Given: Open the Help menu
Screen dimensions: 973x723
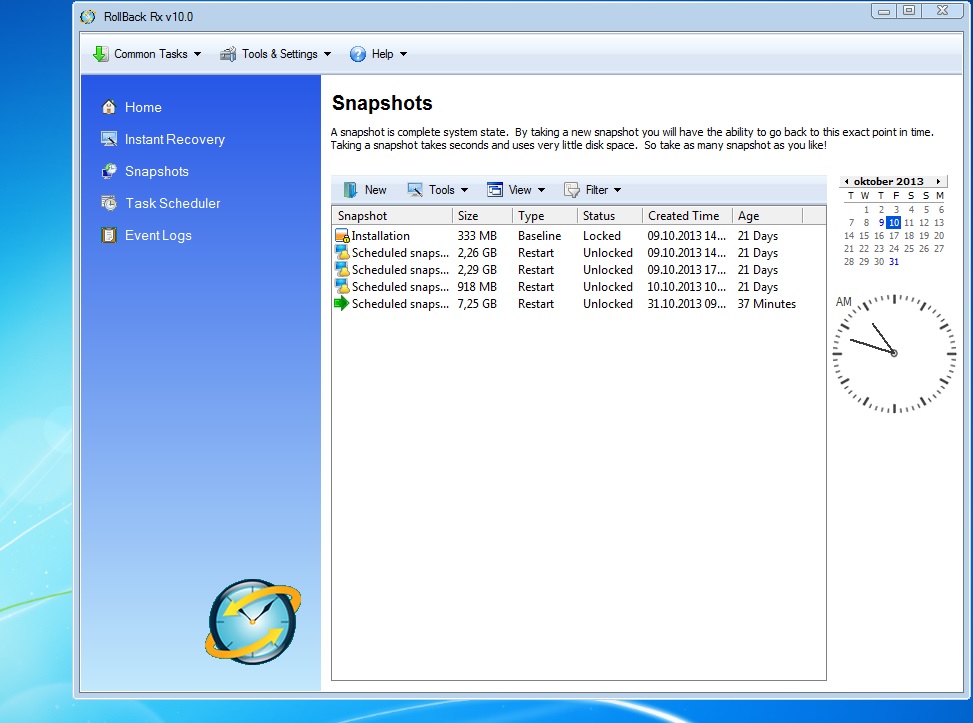Looking at the screenshot, I should (379, 54).
